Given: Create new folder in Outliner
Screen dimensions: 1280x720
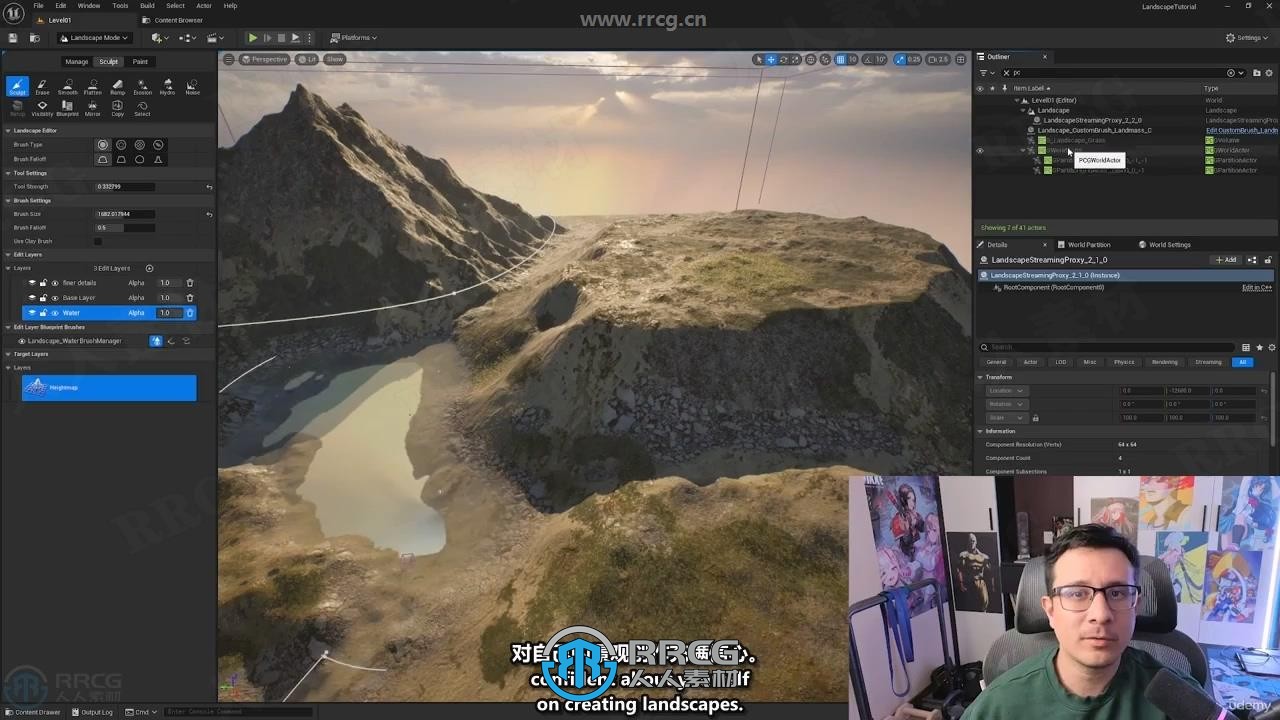Looking at the screenshot, I should pyautogui.click(x=1256, y=72).
